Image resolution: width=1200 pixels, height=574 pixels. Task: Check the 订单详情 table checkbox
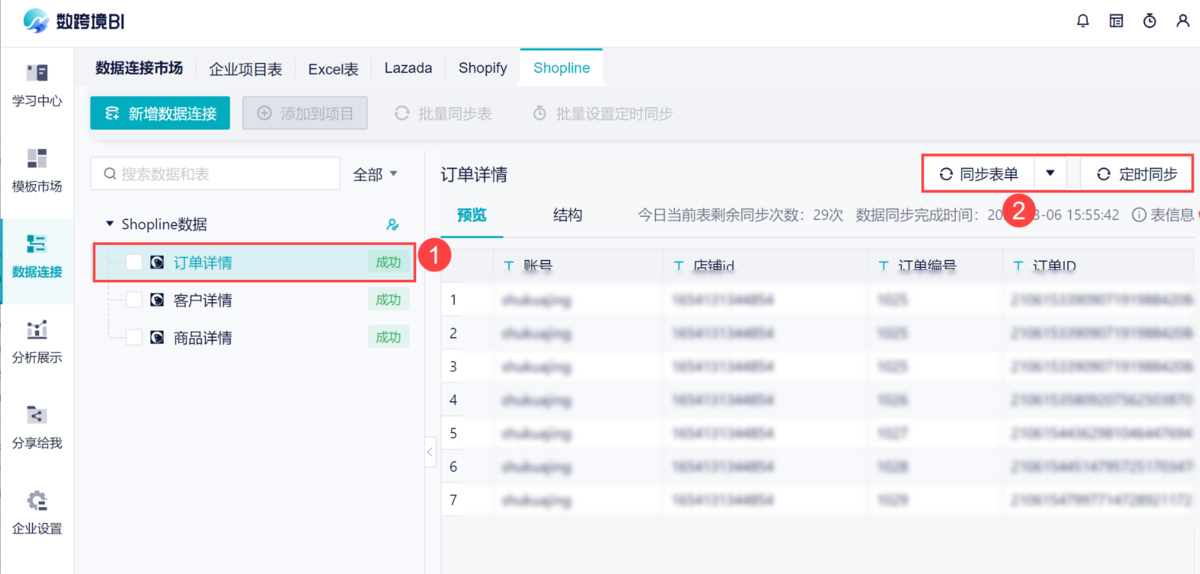pyautogui.click(x=134, y=263)
